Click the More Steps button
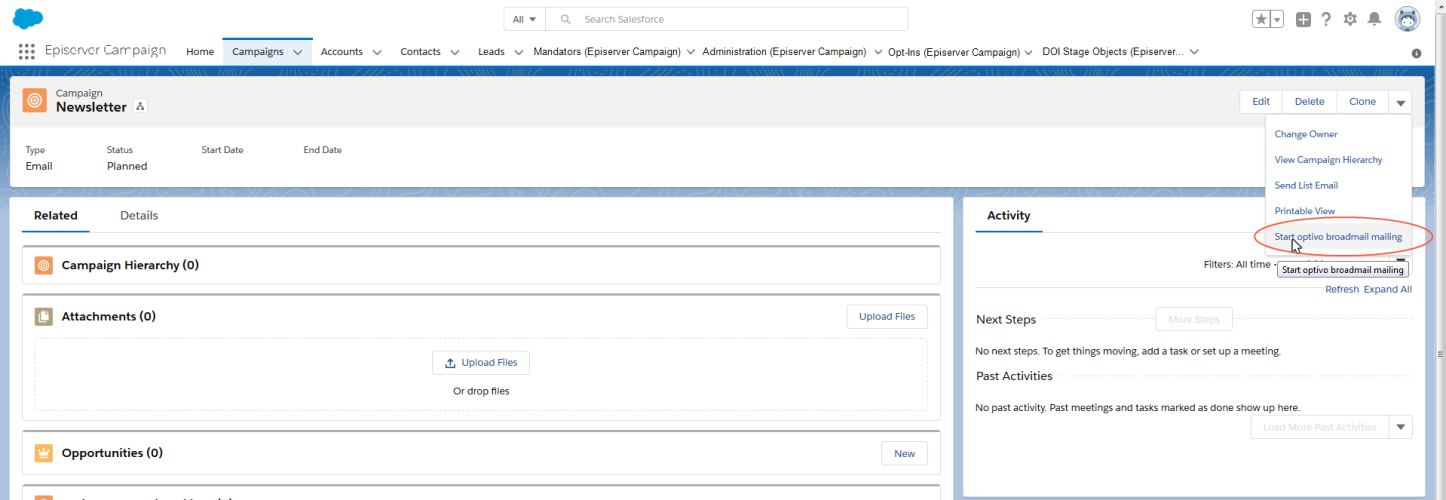The width and height of the screenshot is (1446, 500). pos(1194,320)
